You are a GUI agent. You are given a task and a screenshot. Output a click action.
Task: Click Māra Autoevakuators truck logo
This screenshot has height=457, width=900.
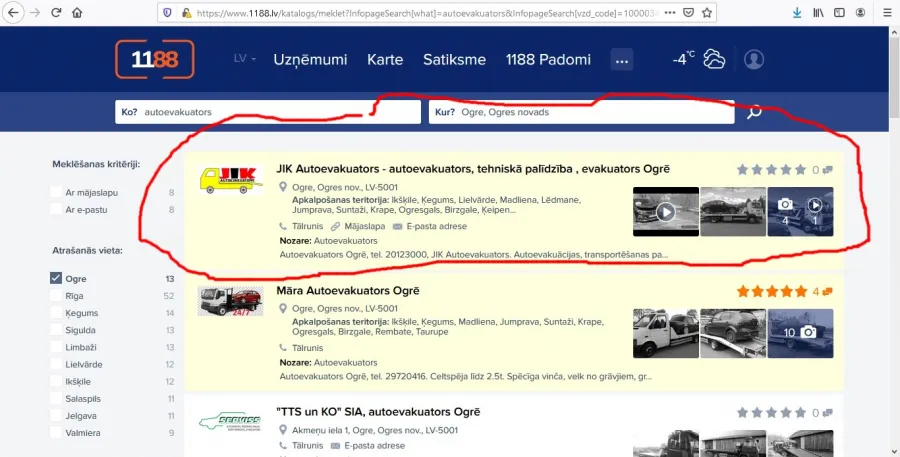point(231,301)
